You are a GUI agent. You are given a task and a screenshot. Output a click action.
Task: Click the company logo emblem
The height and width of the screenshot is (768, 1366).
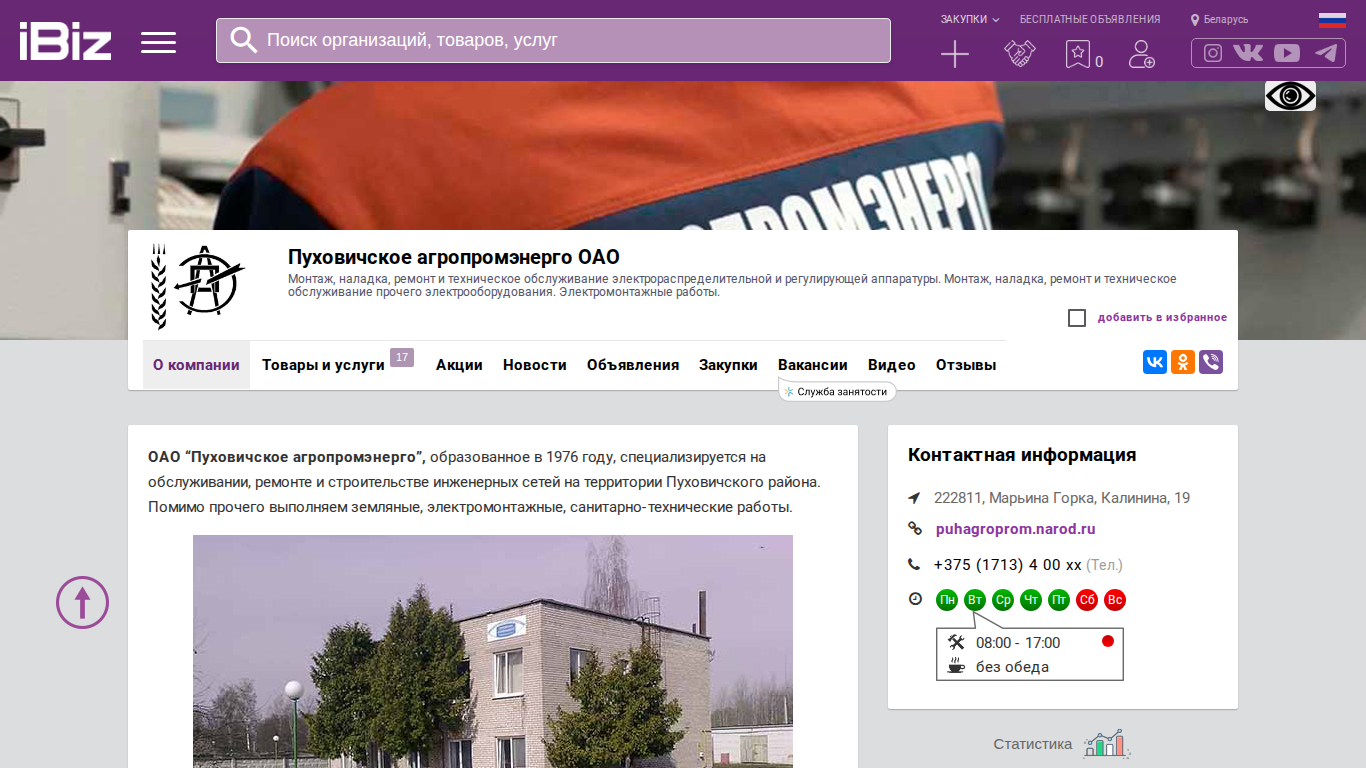click(198, 286)
